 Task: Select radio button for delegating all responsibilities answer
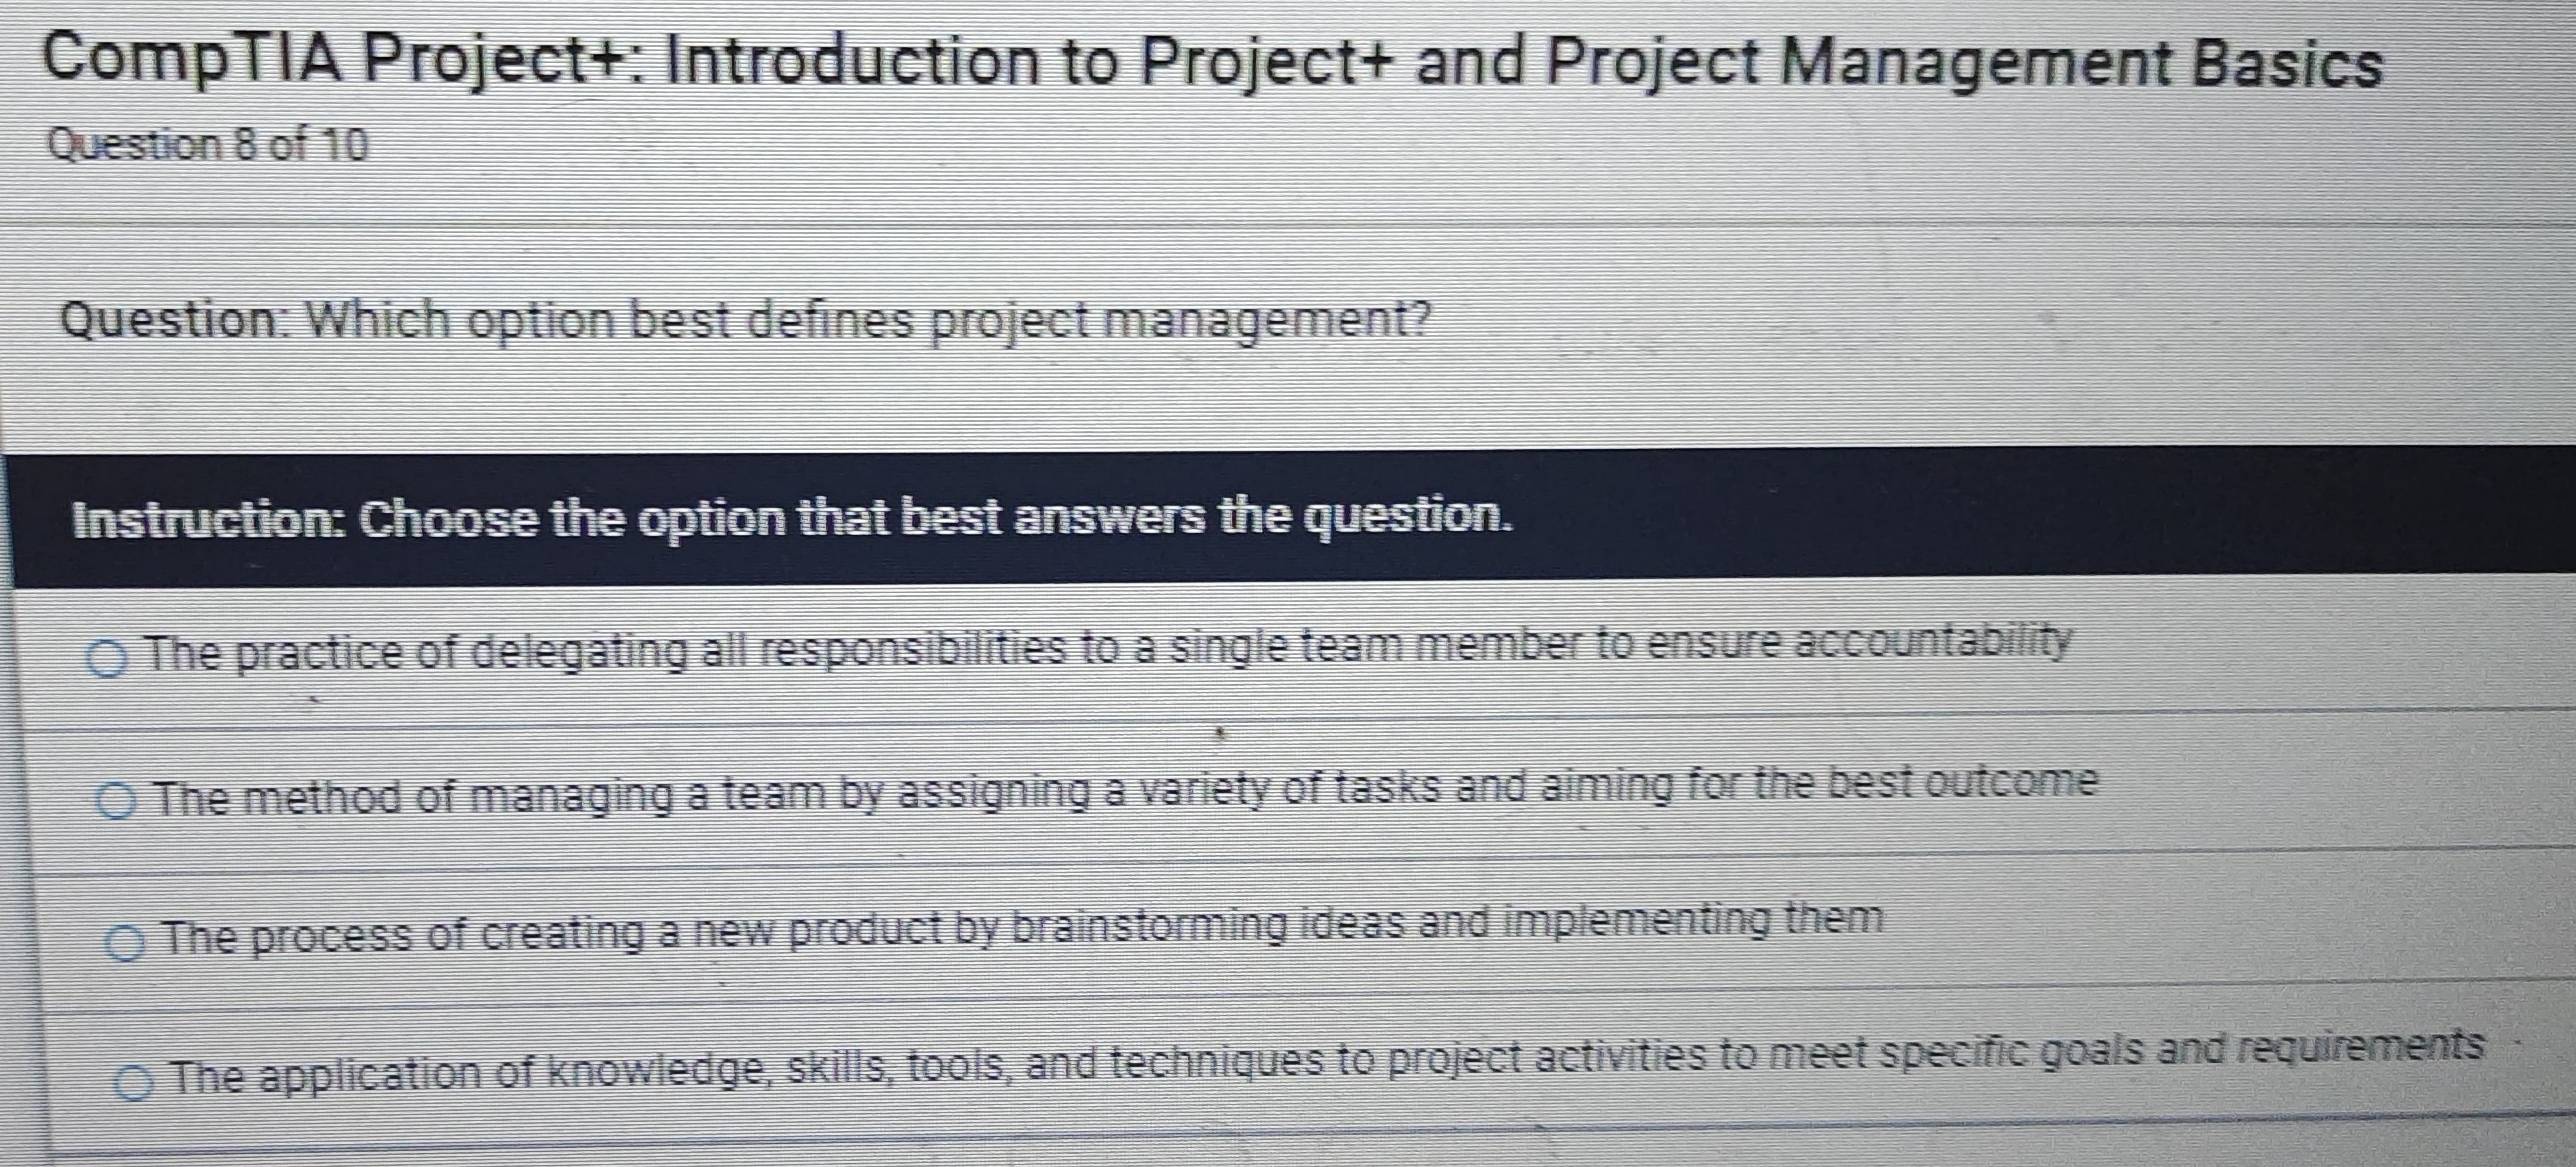coord(106,659)
